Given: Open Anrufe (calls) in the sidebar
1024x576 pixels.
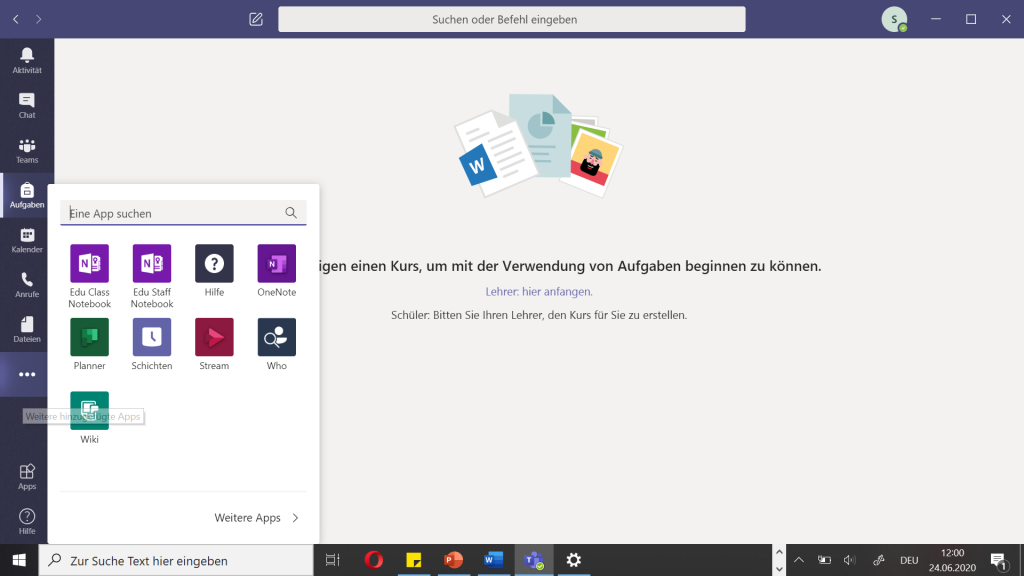Looking at the screenshot, I should [x=27, y=285].
